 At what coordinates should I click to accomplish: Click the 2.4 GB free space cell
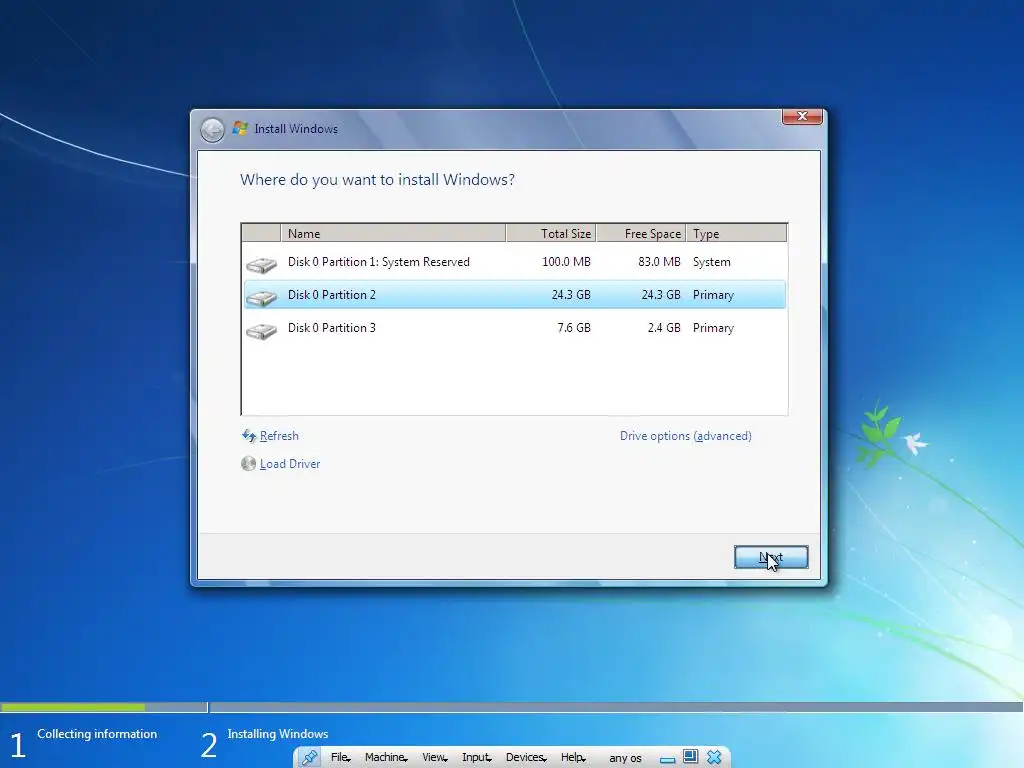click(664, 328)
